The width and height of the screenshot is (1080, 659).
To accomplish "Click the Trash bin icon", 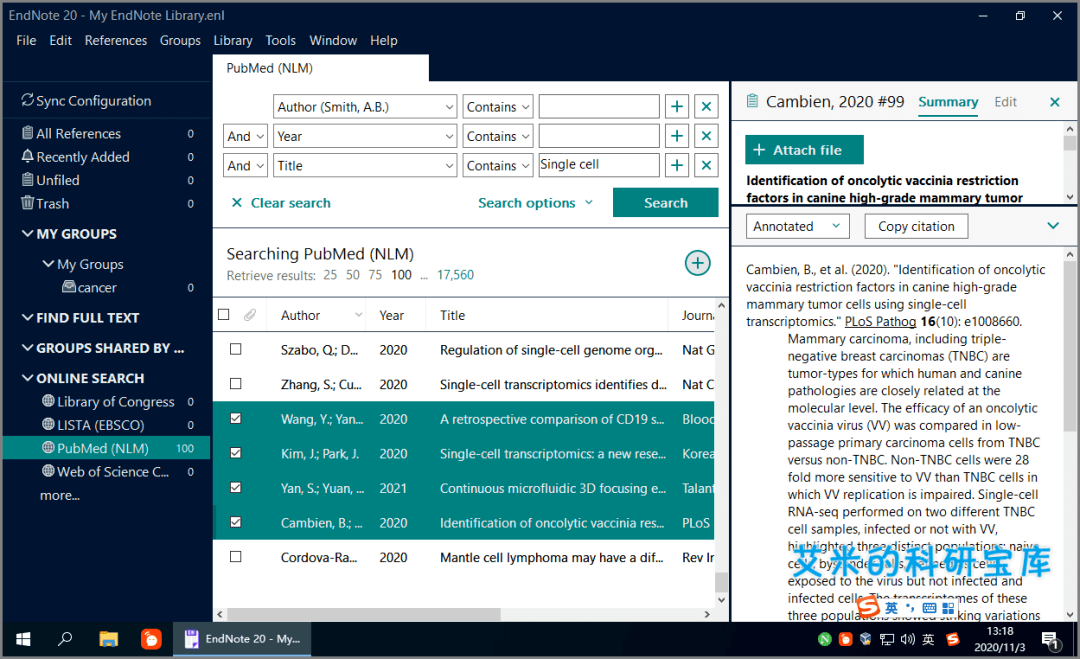I will click(28, 203).
